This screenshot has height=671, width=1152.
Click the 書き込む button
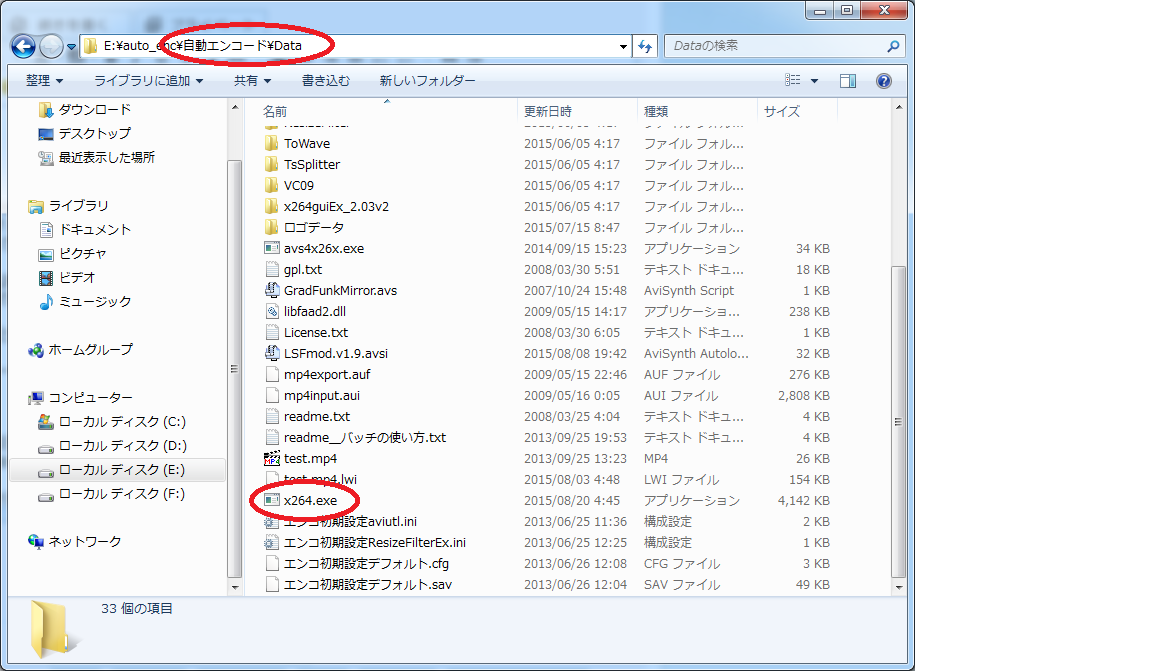[325, 80]
